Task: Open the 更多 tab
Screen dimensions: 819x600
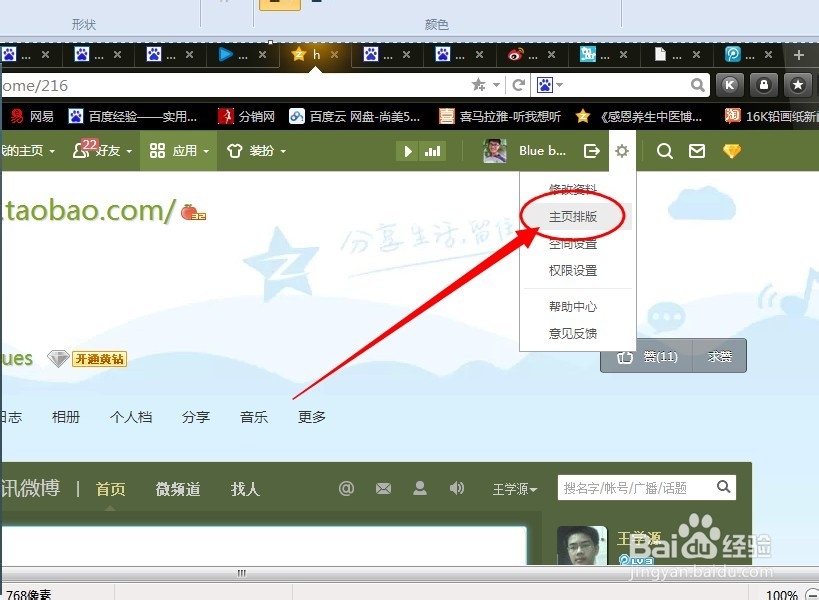Action: click(x=312, y=417)
